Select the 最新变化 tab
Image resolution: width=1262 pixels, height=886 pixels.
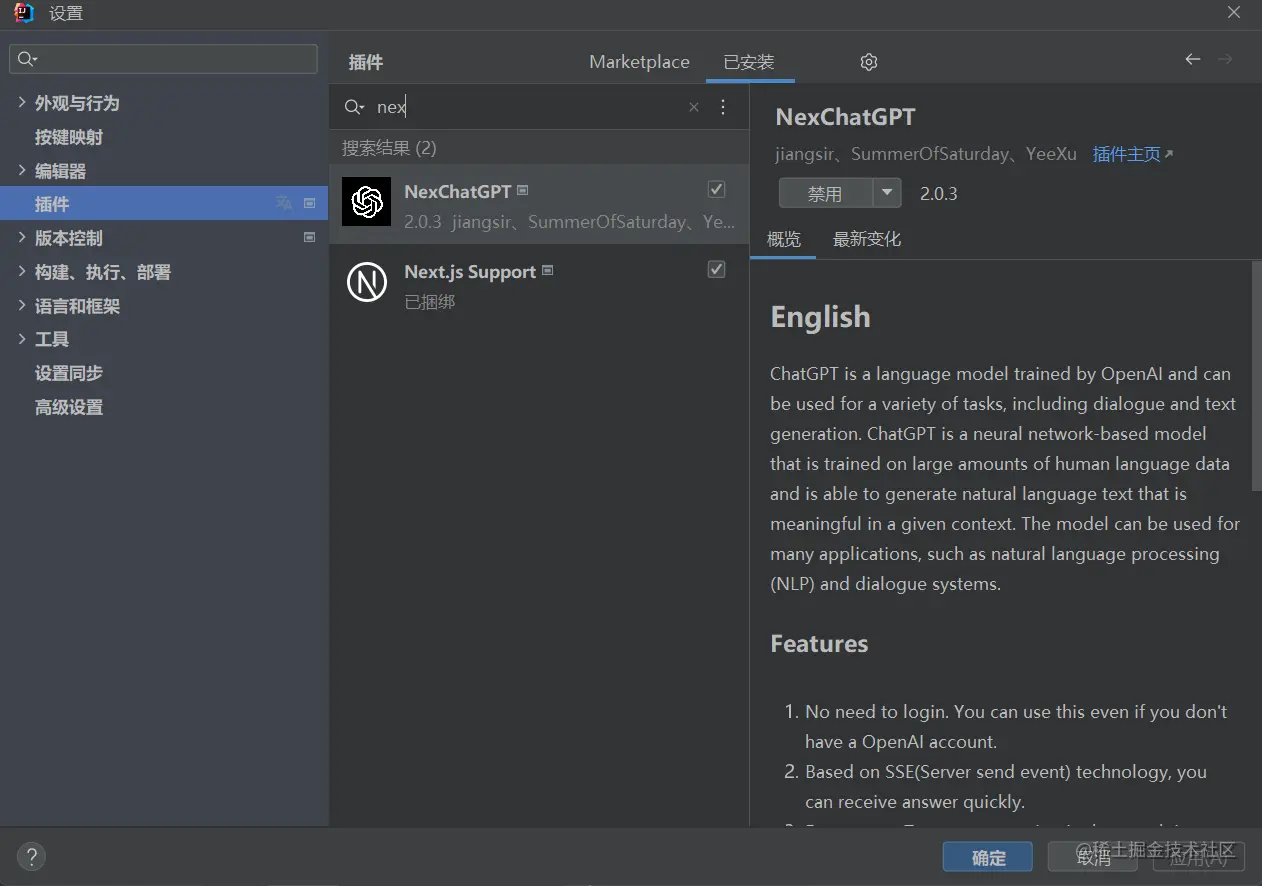(867, 239)
